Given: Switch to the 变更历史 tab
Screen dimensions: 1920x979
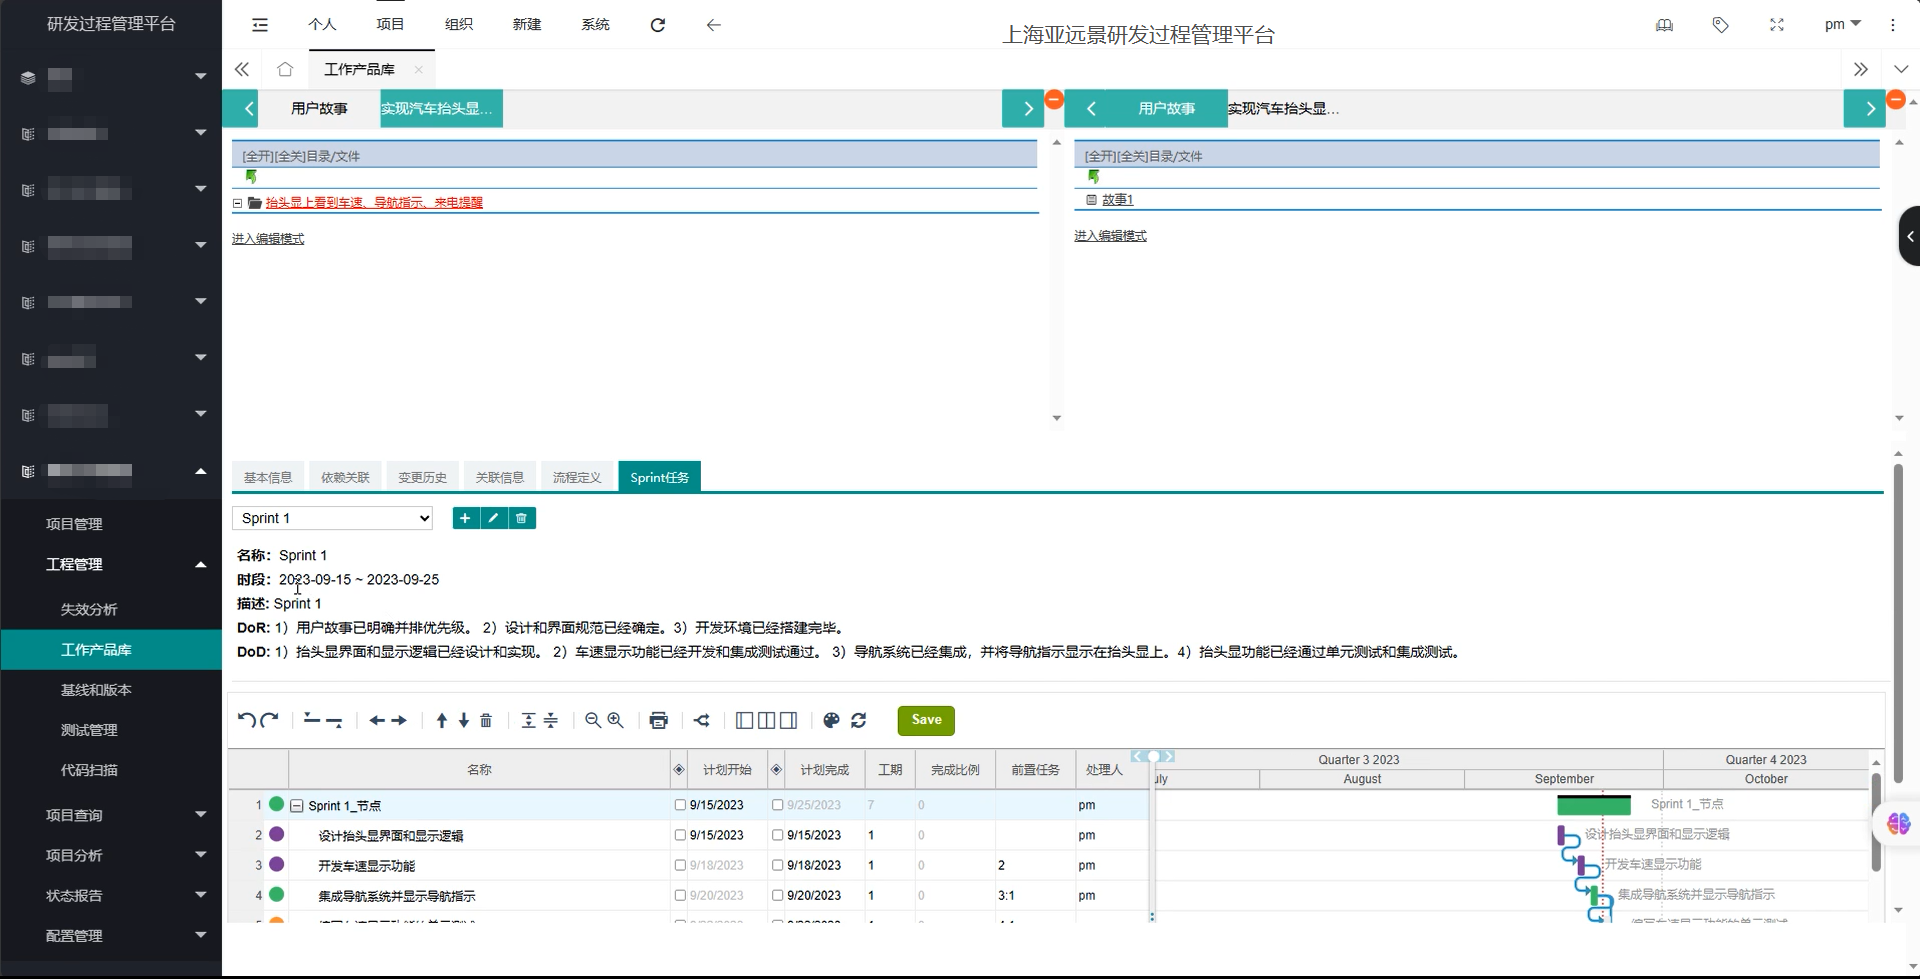Looking at the screenshot, I should pos(422,477).
